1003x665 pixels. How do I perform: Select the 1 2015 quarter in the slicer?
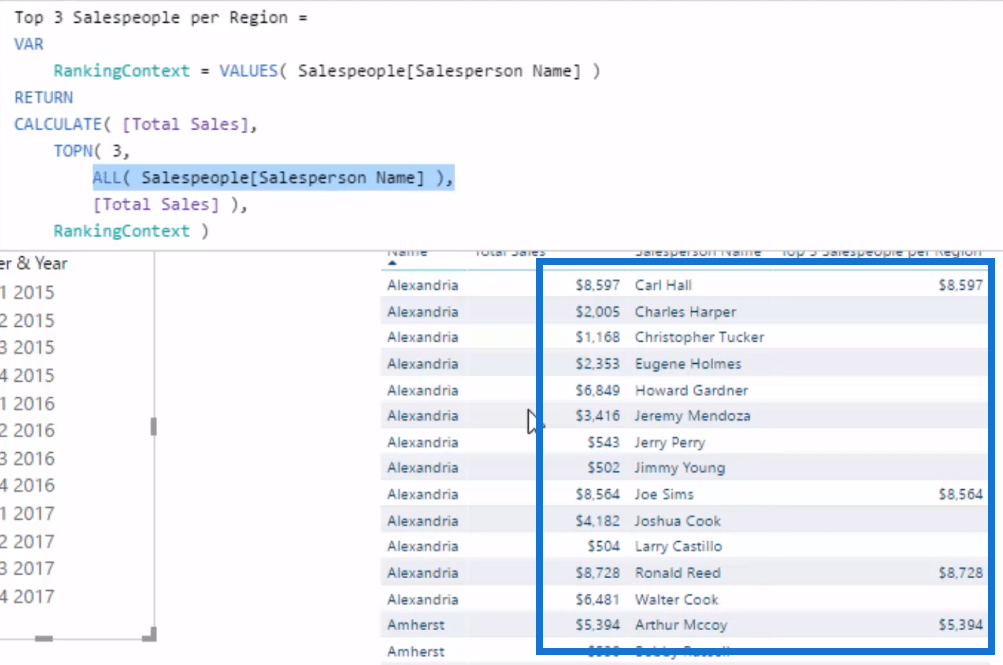28,293
